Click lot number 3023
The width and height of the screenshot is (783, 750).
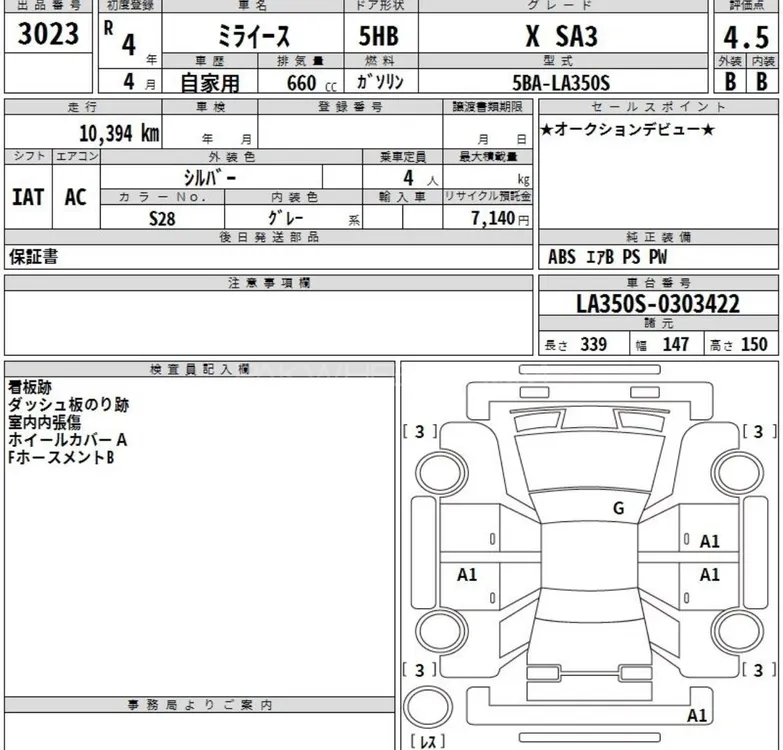[48, 33]
